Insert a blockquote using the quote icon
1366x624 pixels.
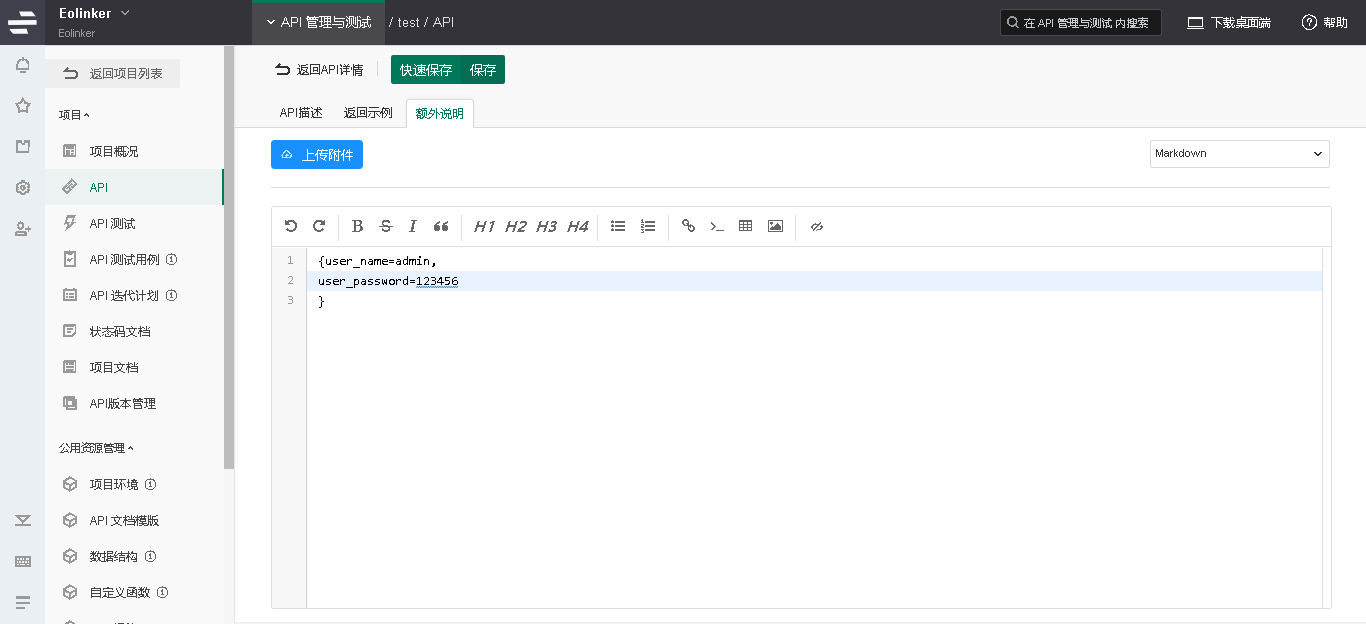point(441,226)
